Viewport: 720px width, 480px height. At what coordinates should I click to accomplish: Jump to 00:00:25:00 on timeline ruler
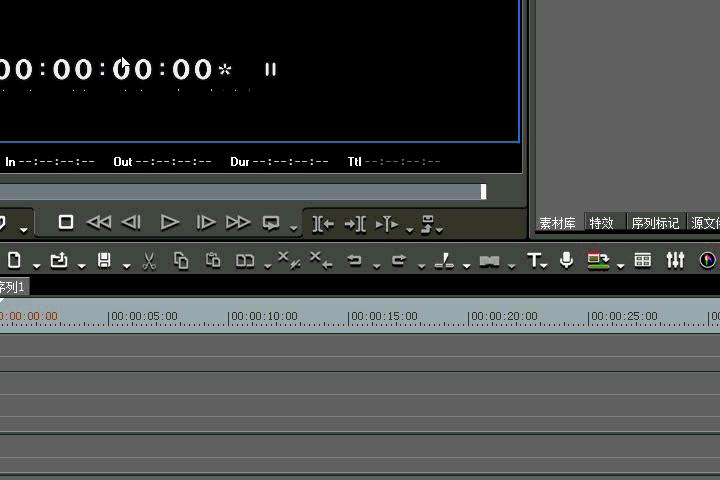tap(624, 316)
